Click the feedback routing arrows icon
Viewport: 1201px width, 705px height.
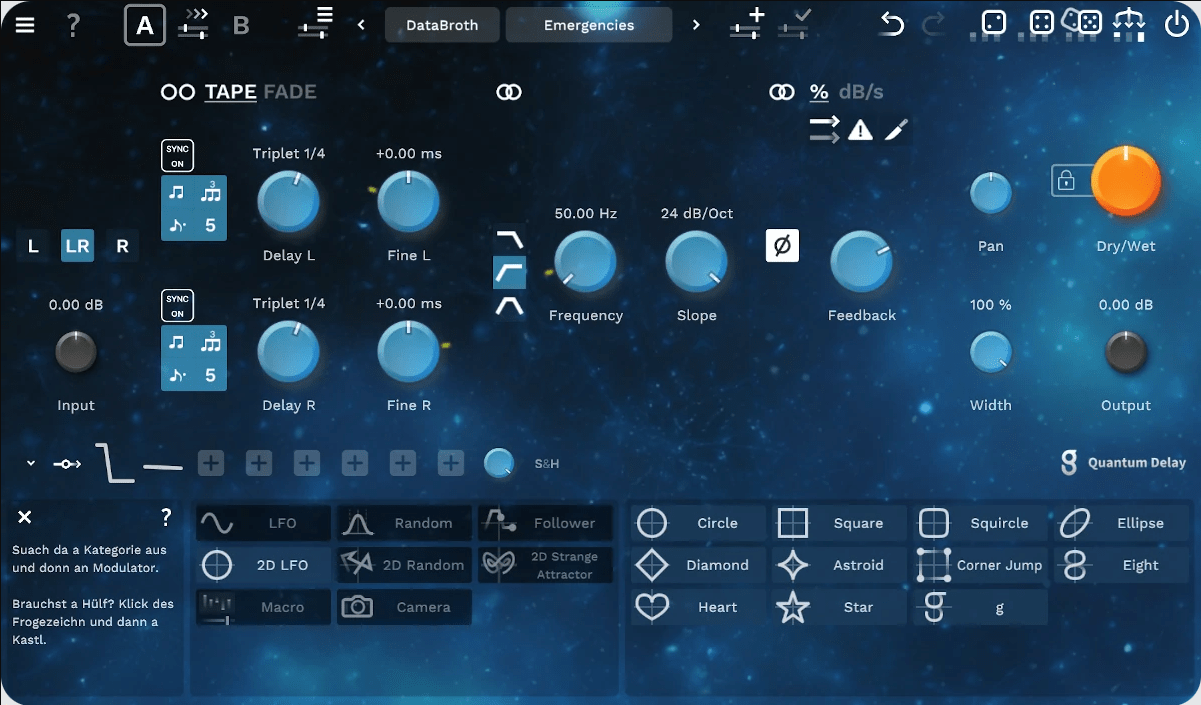[x=825, y=129]
